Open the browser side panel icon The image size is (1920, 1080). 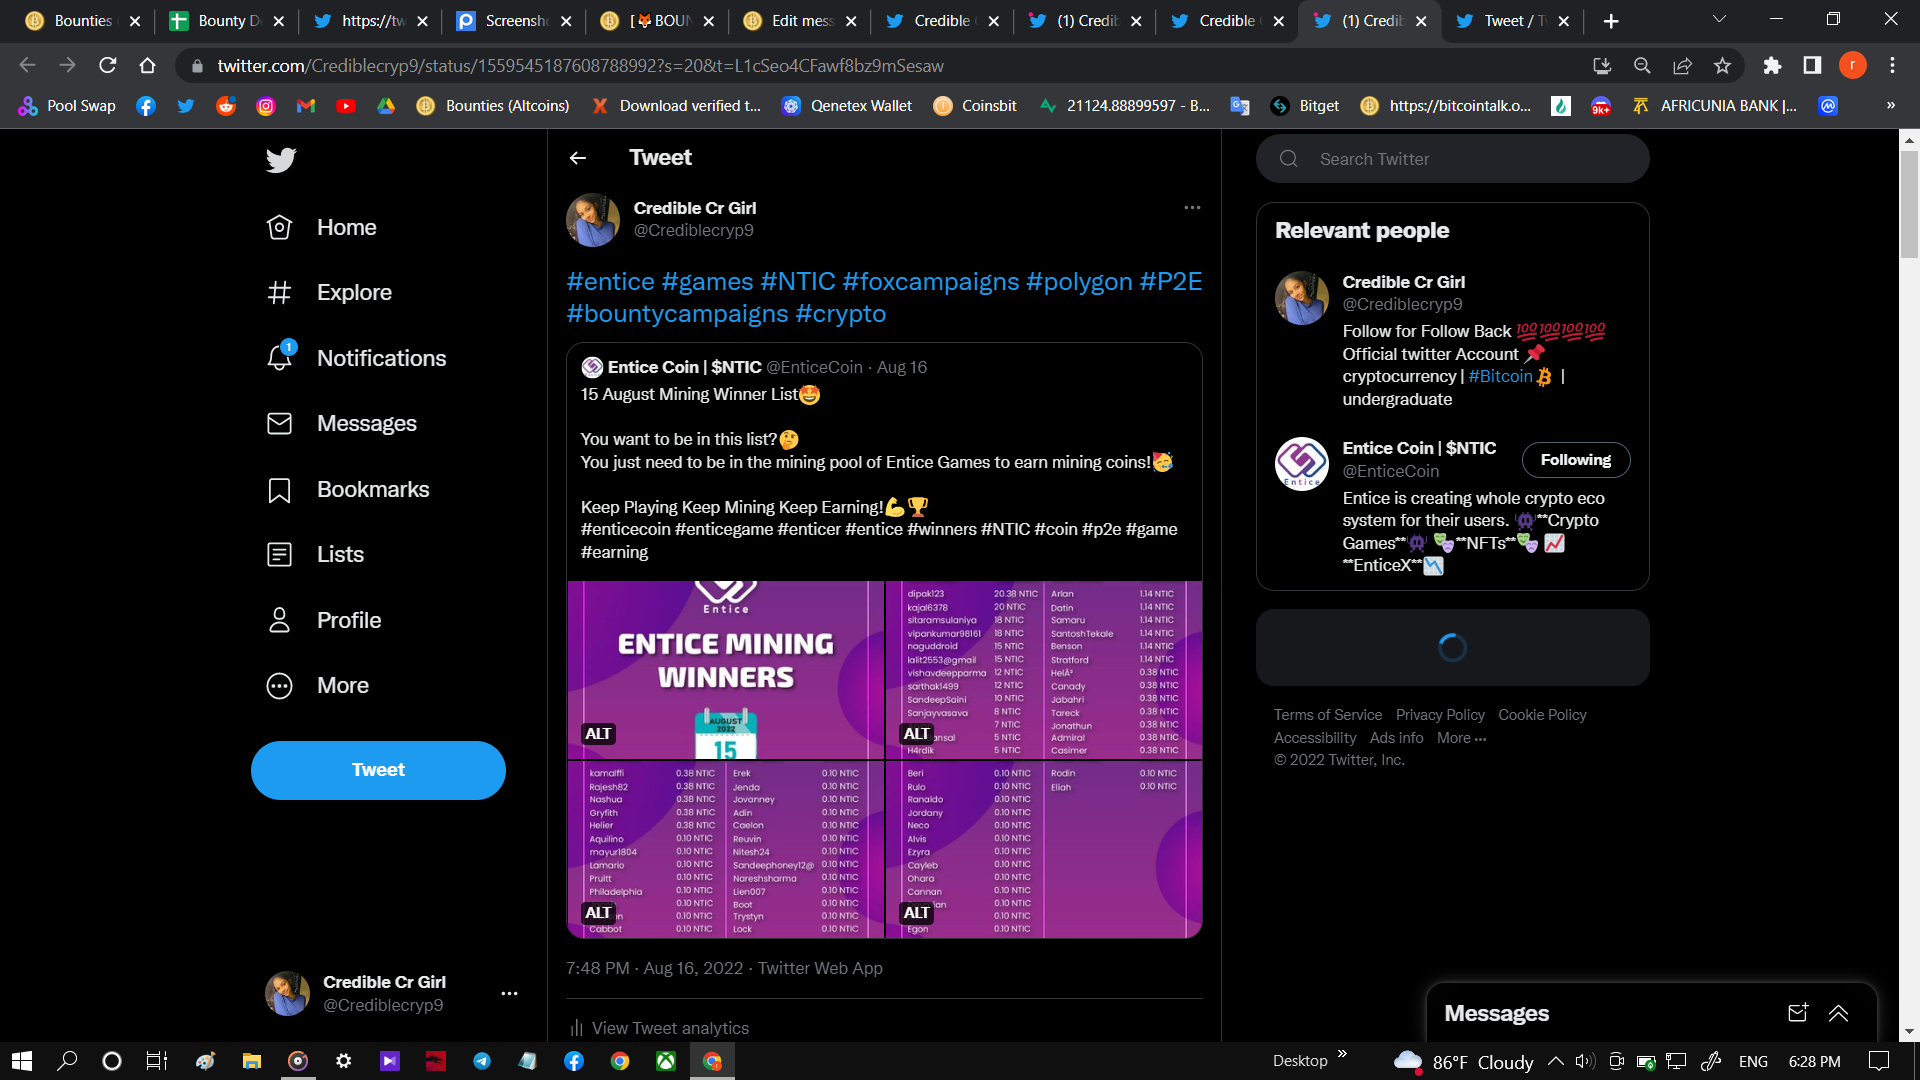click(1812, 65)
